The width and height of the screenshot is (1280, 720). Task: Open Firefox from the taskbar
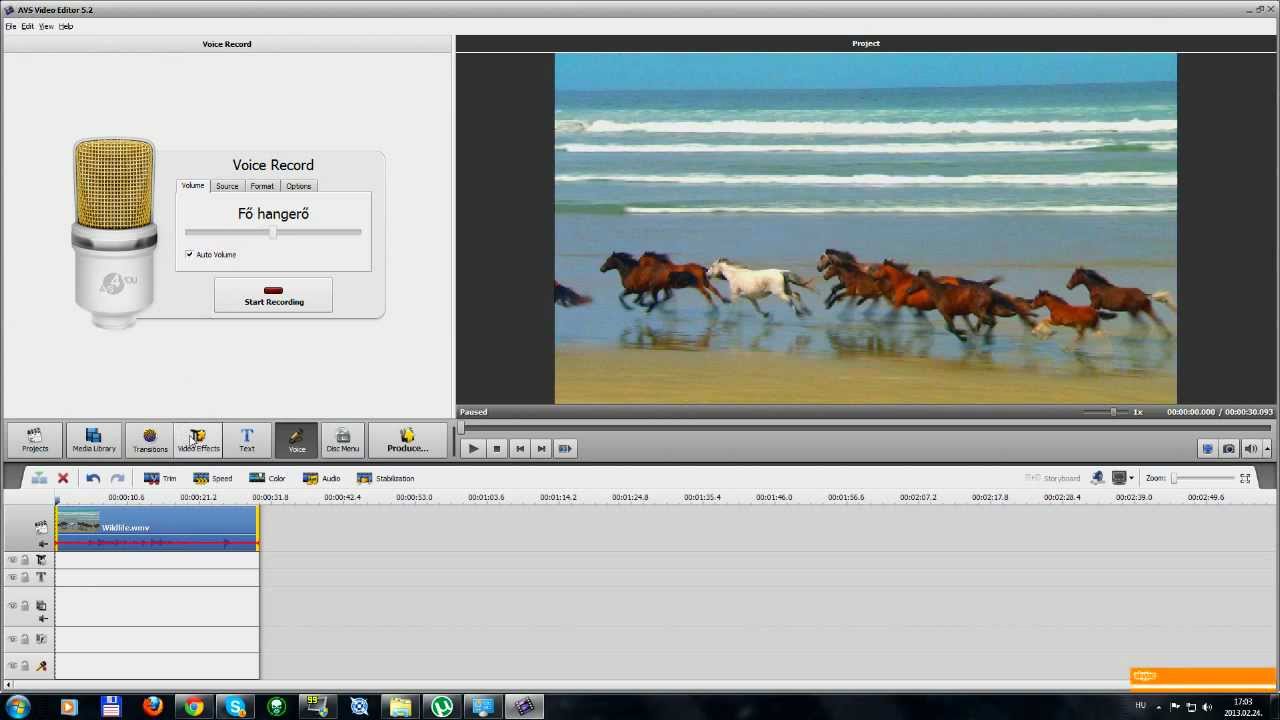[152, 707]
